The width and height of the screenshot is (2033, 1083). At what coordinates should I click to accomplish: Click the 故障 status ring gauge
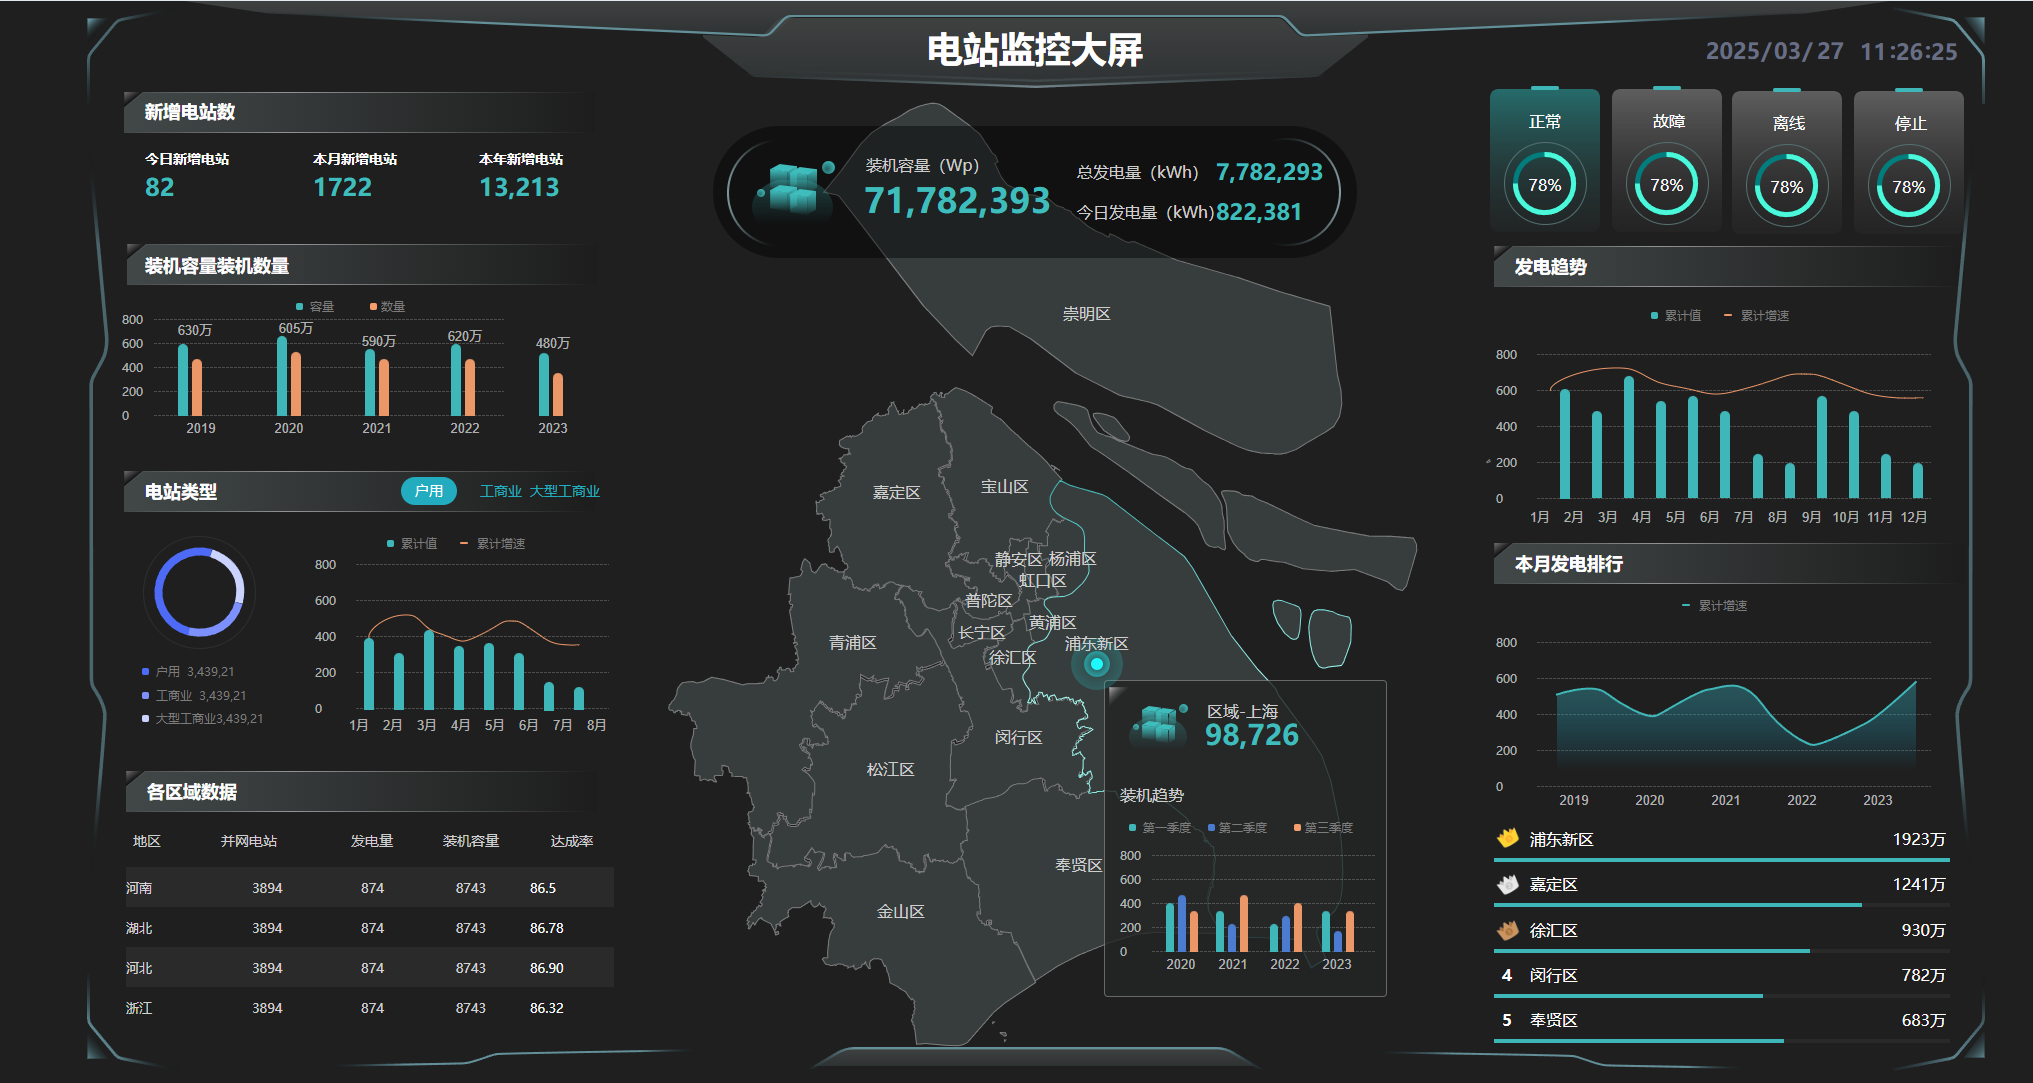click(x=1666, y=185)
